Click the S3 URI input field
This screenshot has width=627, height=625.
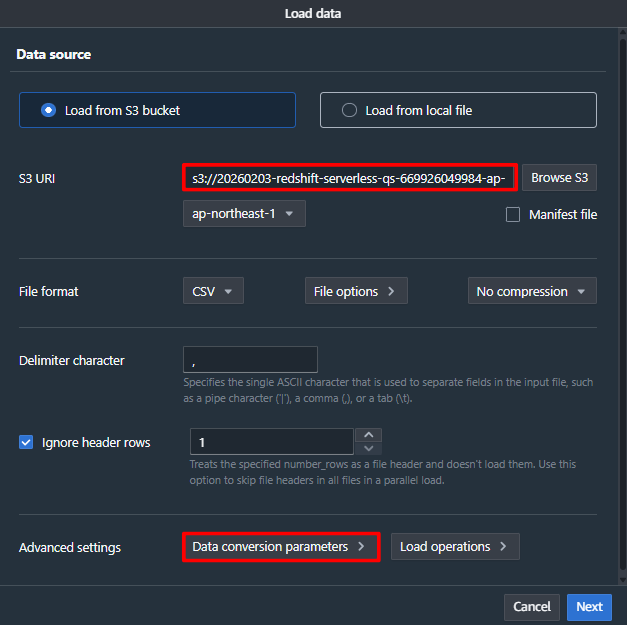350,179
